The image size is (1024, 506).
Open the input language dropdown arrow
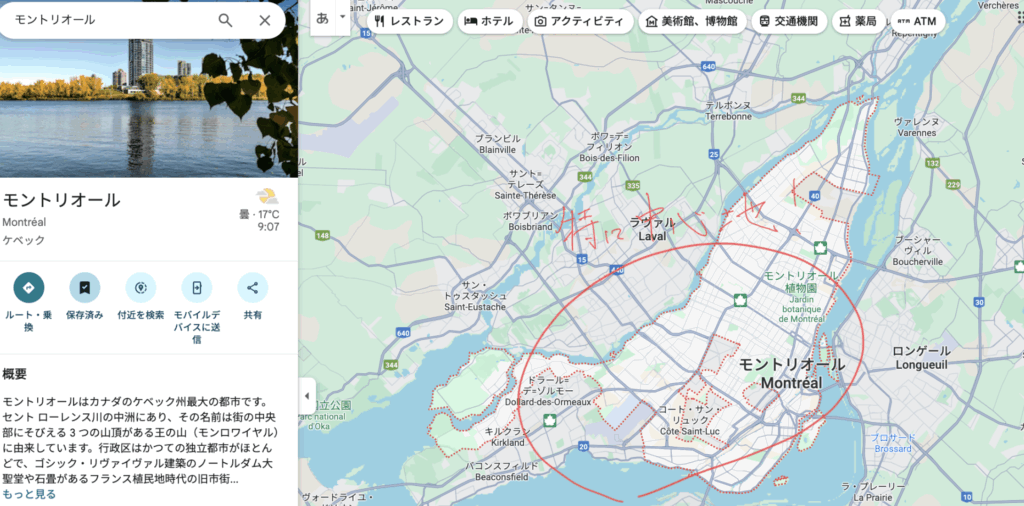[x=342, y=18]
